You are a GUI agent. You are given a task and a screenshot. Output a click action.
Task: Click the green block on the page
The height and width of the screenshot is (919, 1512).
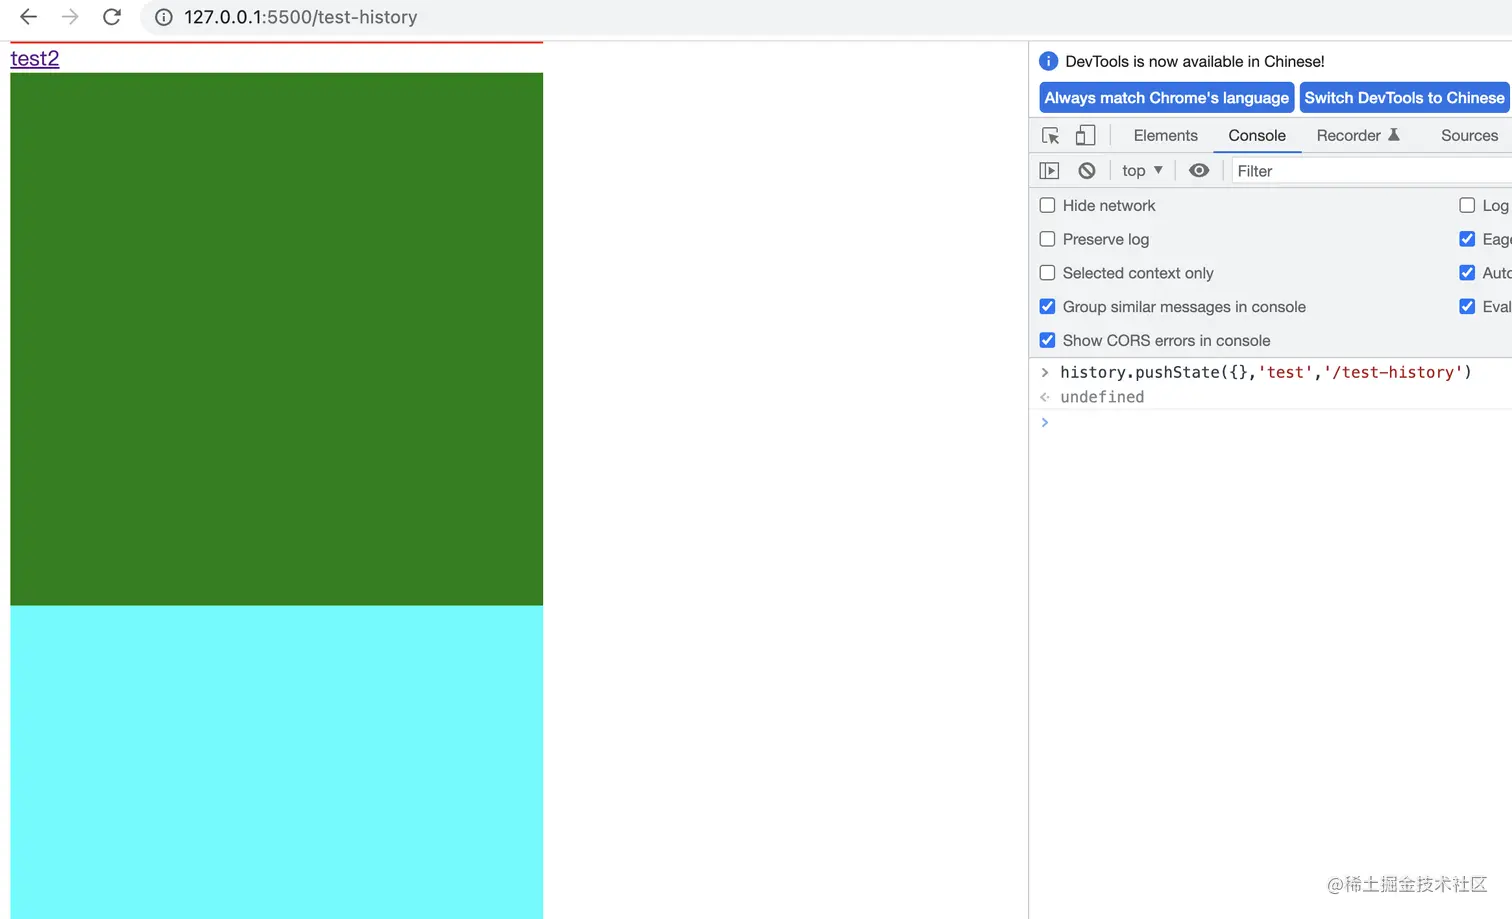click(276, 339)
